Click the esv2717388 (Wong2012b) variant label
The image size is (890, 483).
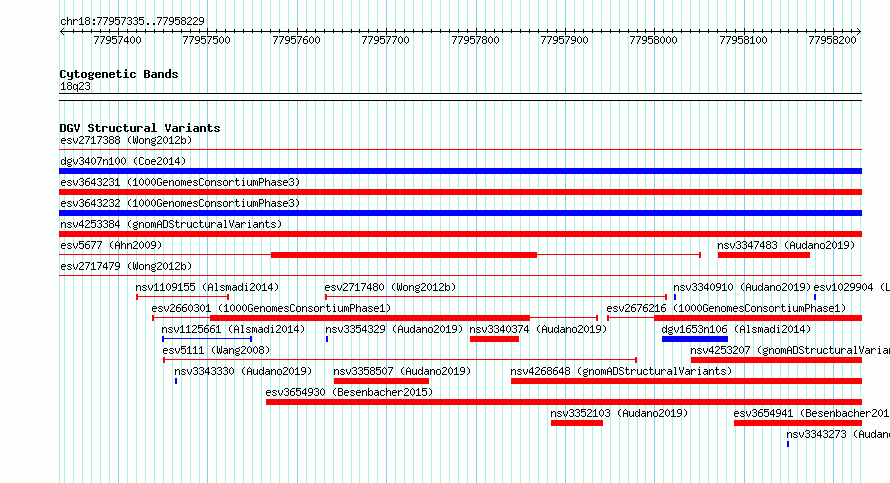click(126, 140)
